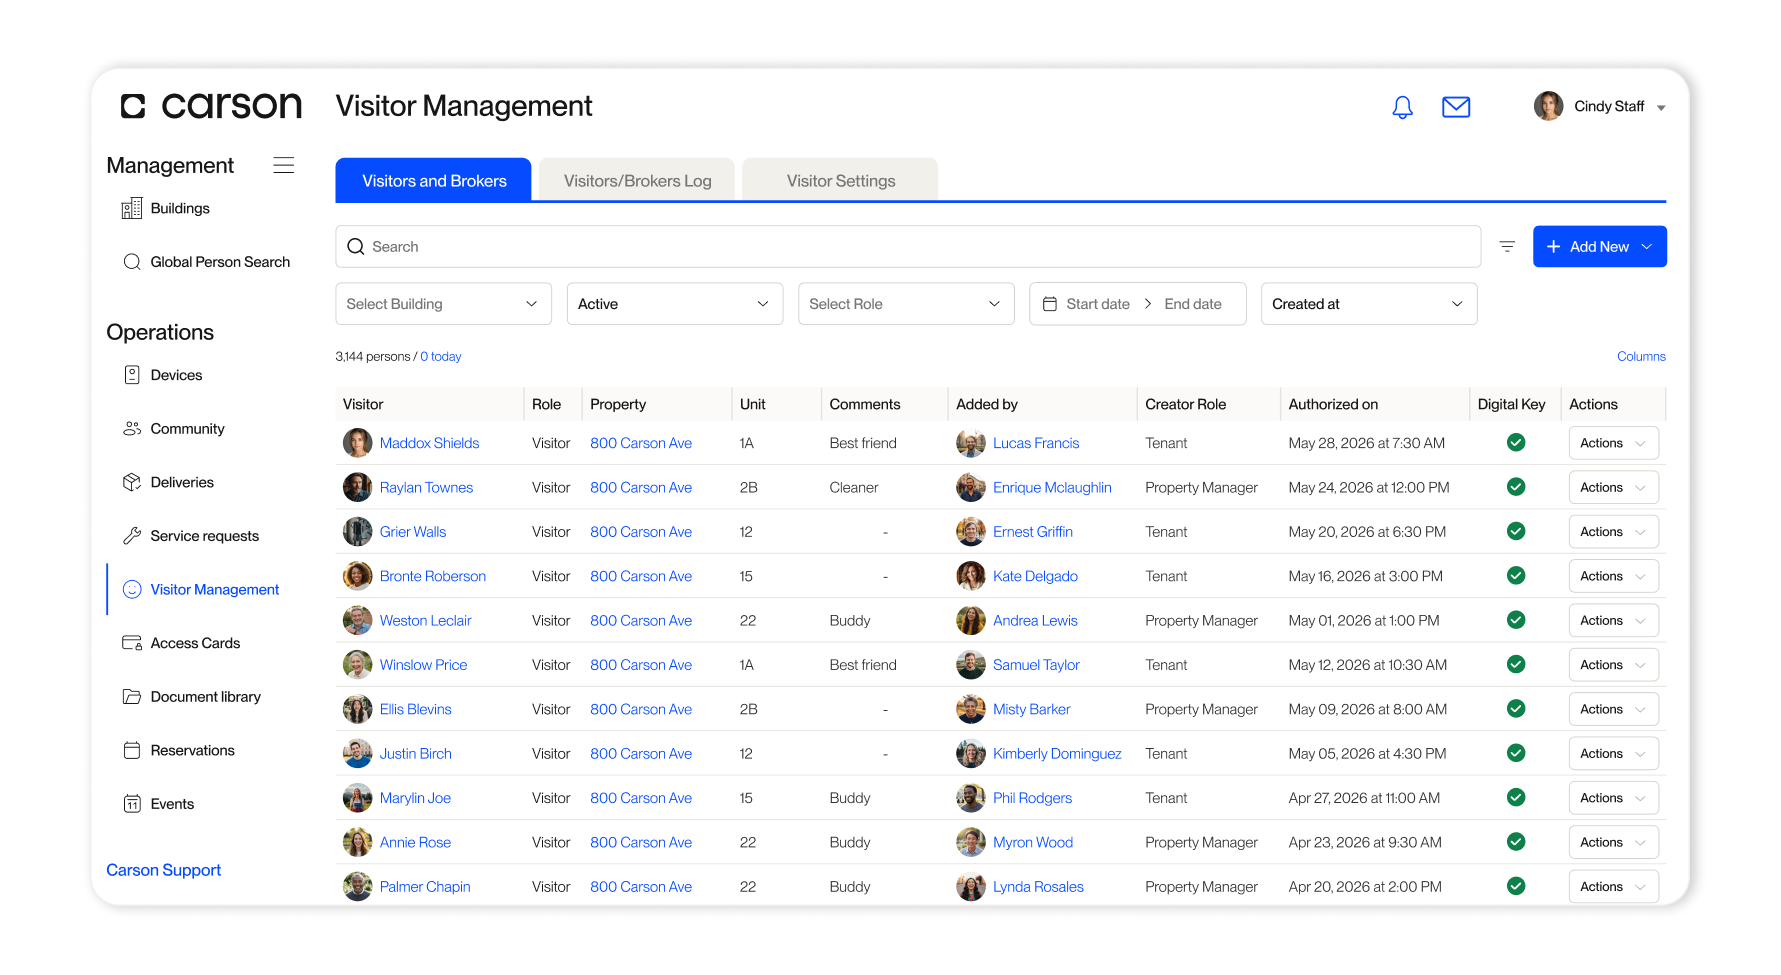Viewport: 1781px width, 975px height.
Task: Click the End date field
Action: click(1193, 304)
